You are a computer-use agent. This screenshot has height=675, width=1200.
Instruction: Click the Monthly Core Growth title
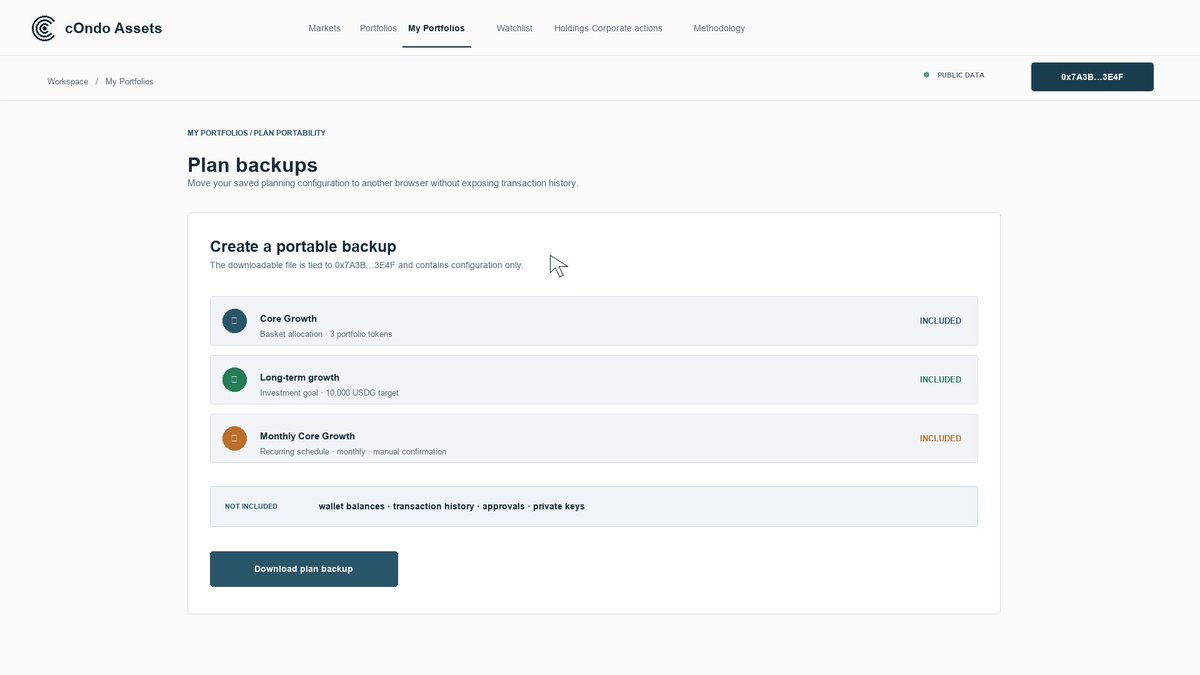coord(307,436)
